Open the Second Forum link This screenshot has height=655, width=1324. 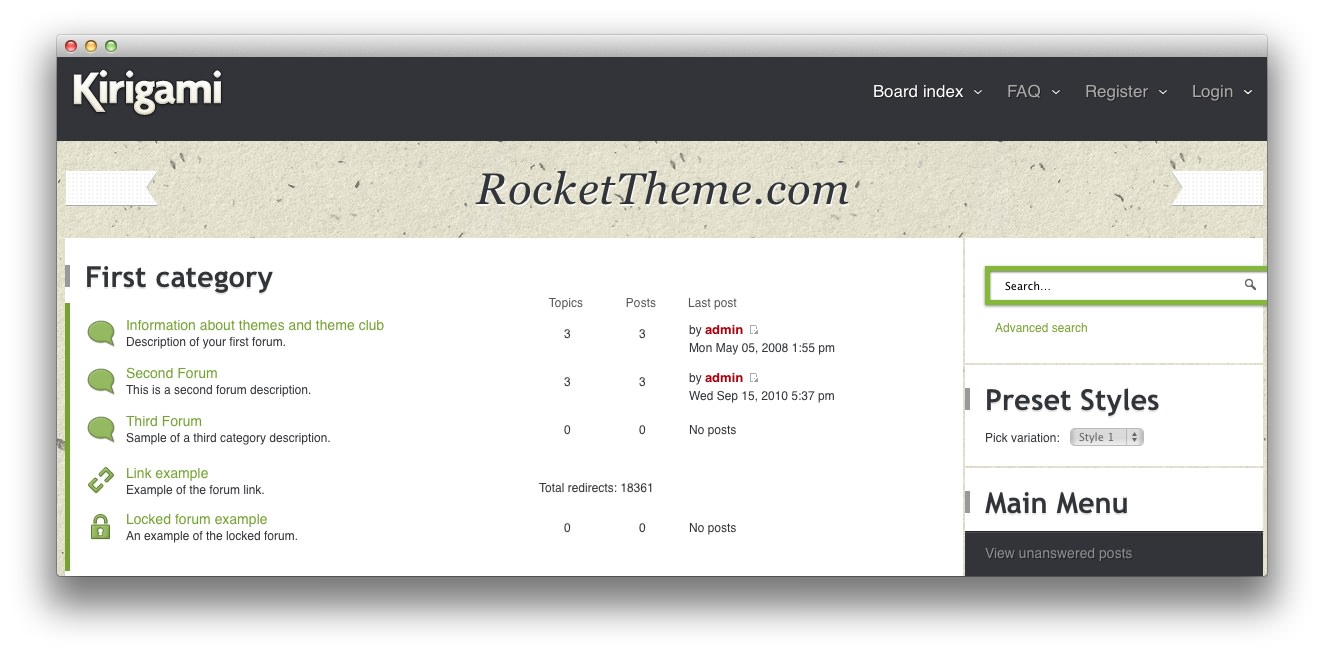172,373
